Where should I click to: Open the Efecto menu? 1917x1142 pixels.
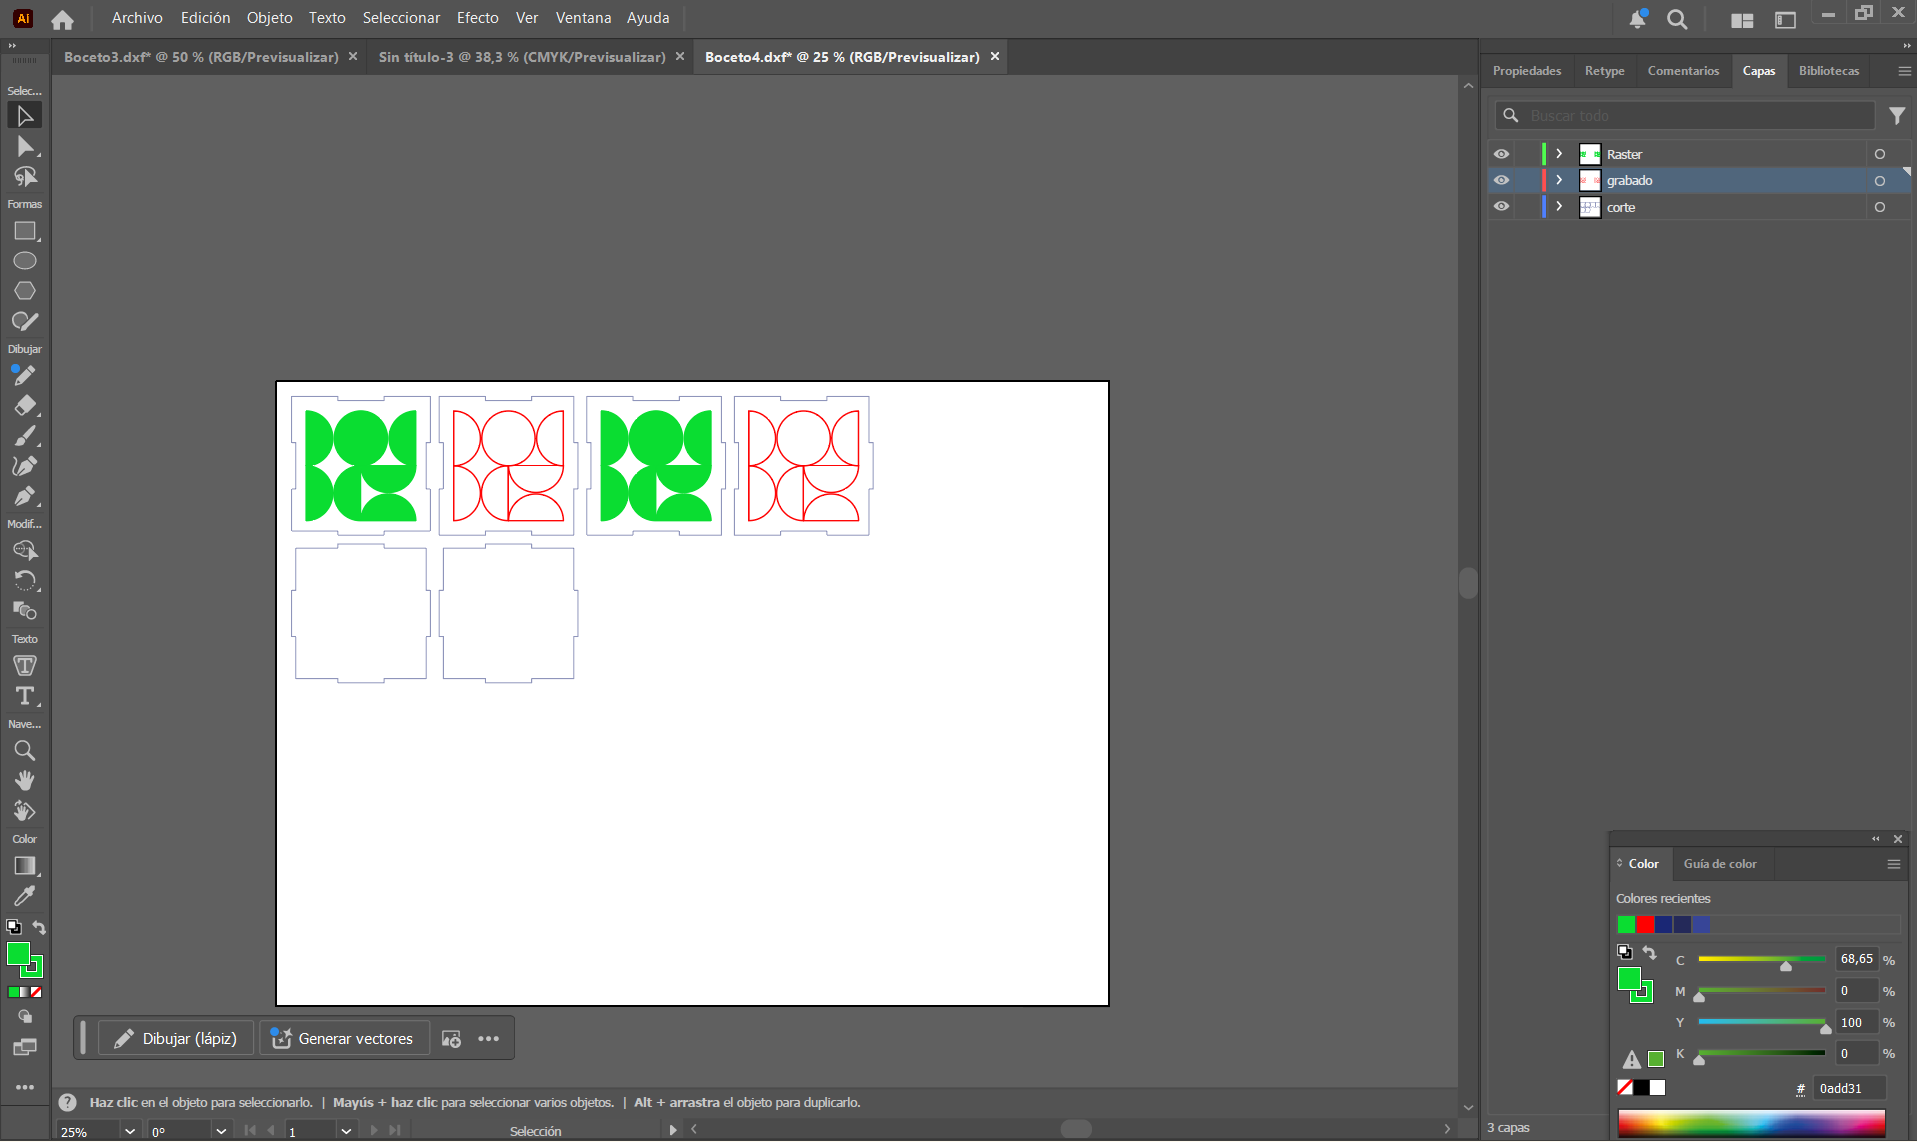[x=477, y=18]
